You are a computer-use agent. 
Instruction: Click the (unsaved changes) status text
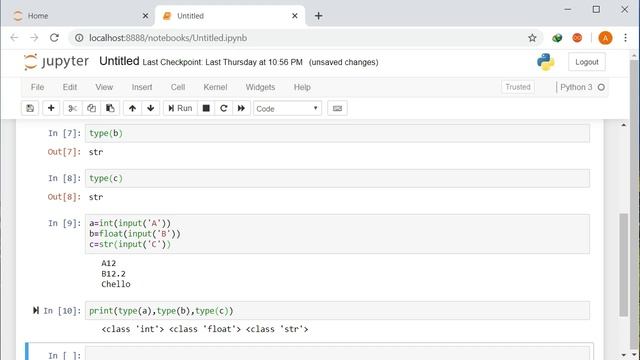pyautogui.click(x=343, y=62)
